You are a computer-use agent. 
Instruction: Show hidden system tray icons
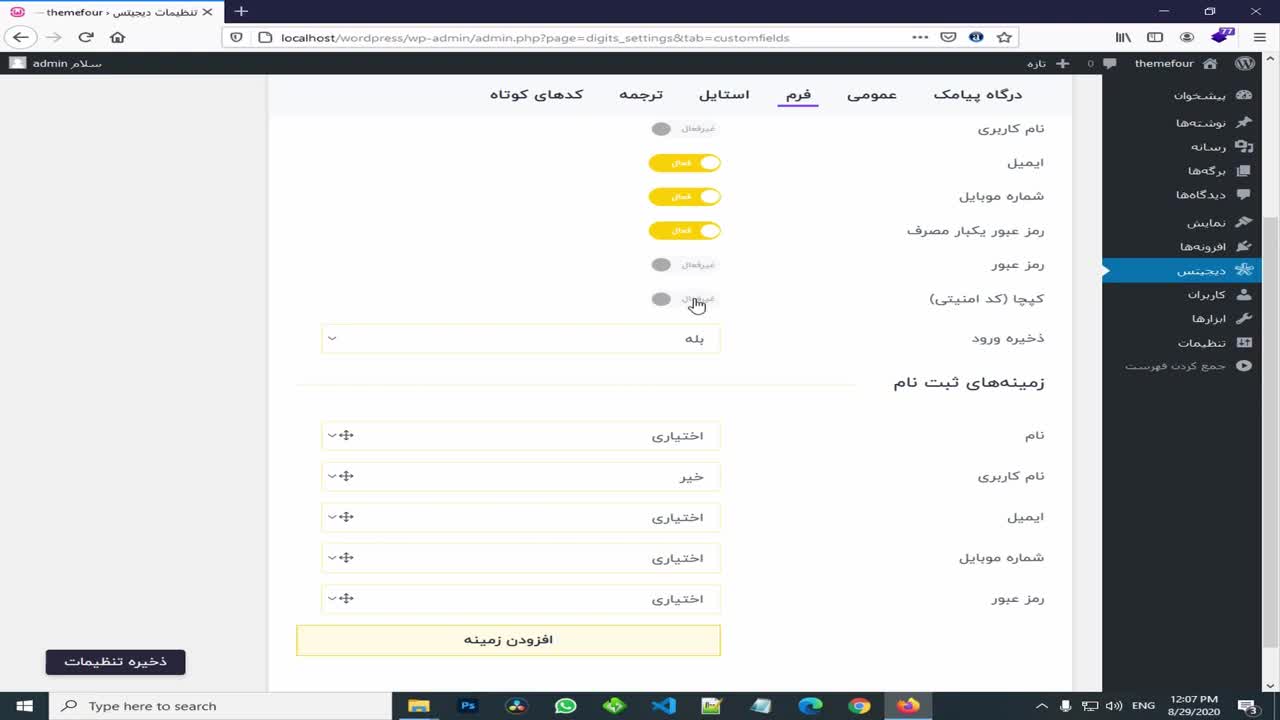click(1043, 706)
